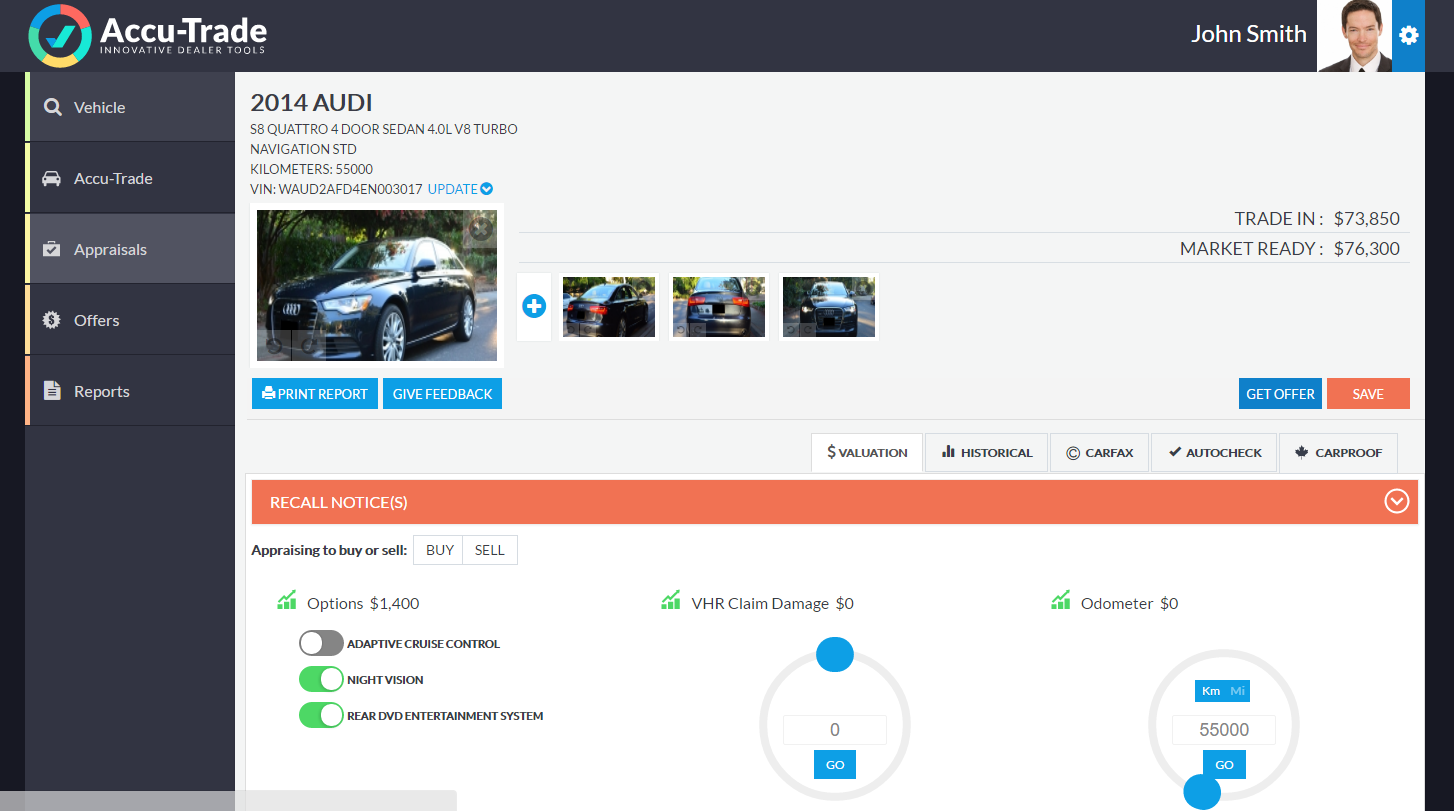Switch to the AUTOCHECK tab
The image size is (1454, 811).
[1214, 452]
